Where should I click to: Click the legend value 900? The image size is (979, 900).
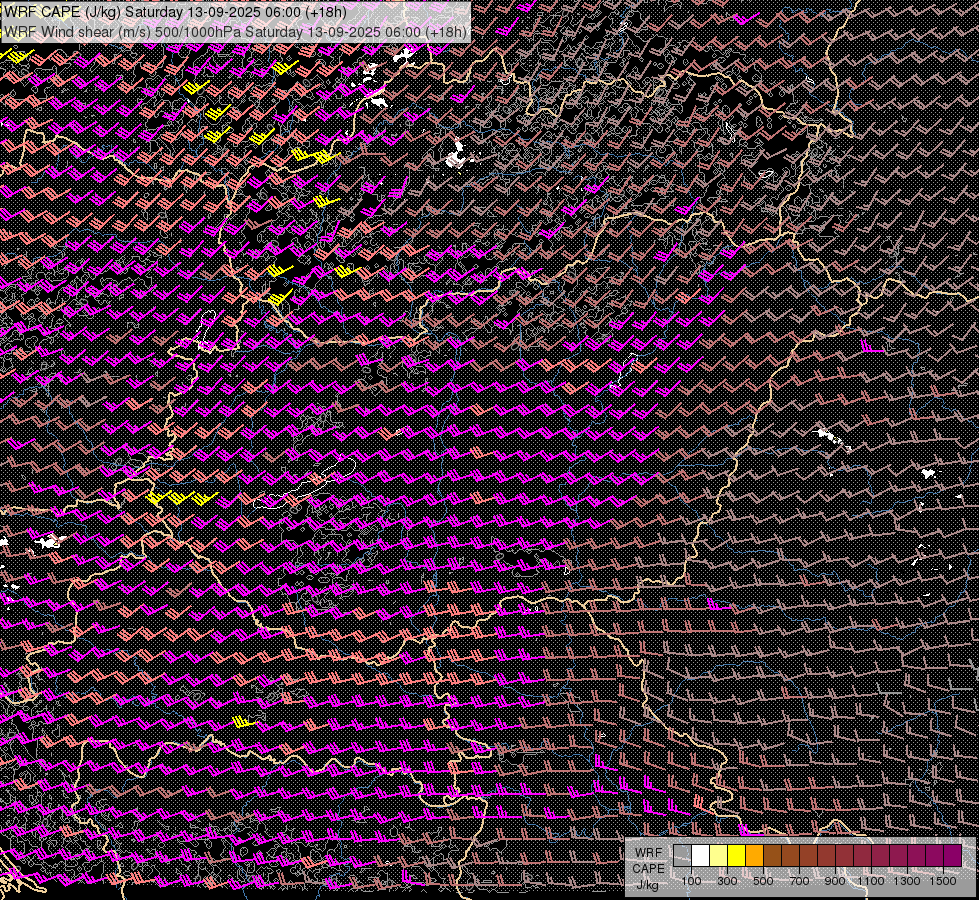(835, 881)
